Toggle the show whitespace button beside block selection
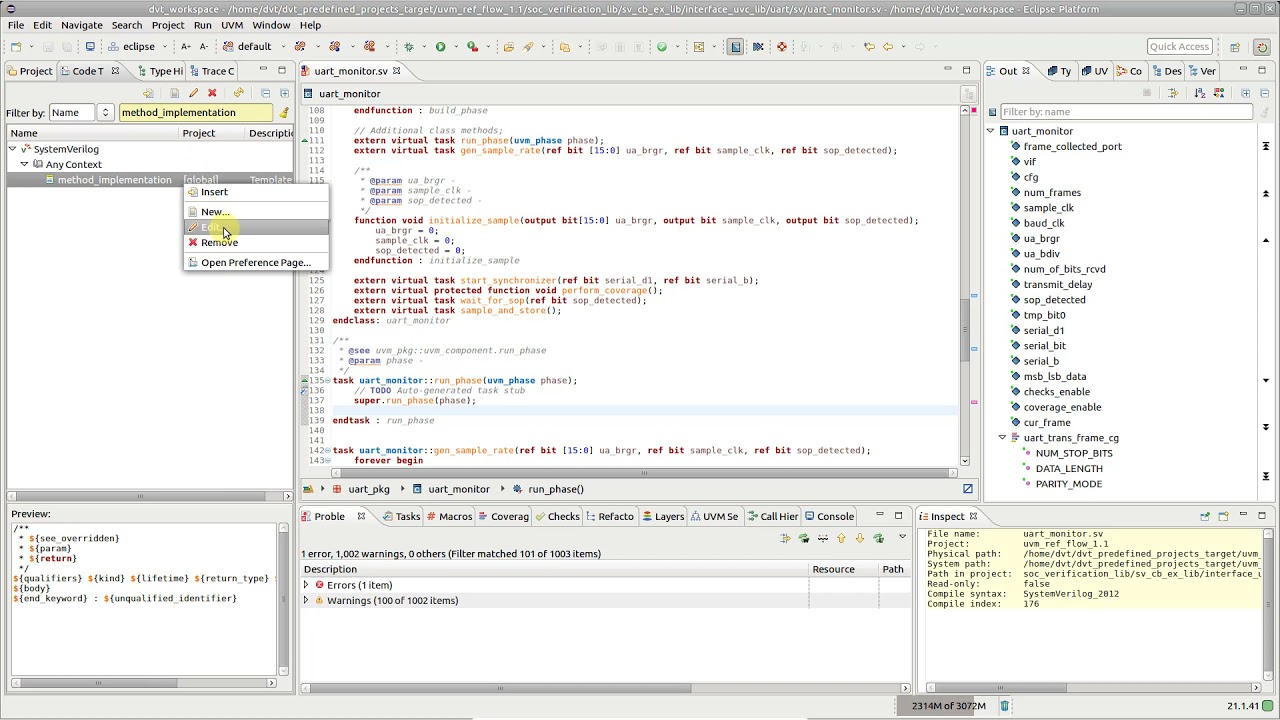The width and height of the screenshot is (1280, 720). pyautogui.click(x=757, y=46)
